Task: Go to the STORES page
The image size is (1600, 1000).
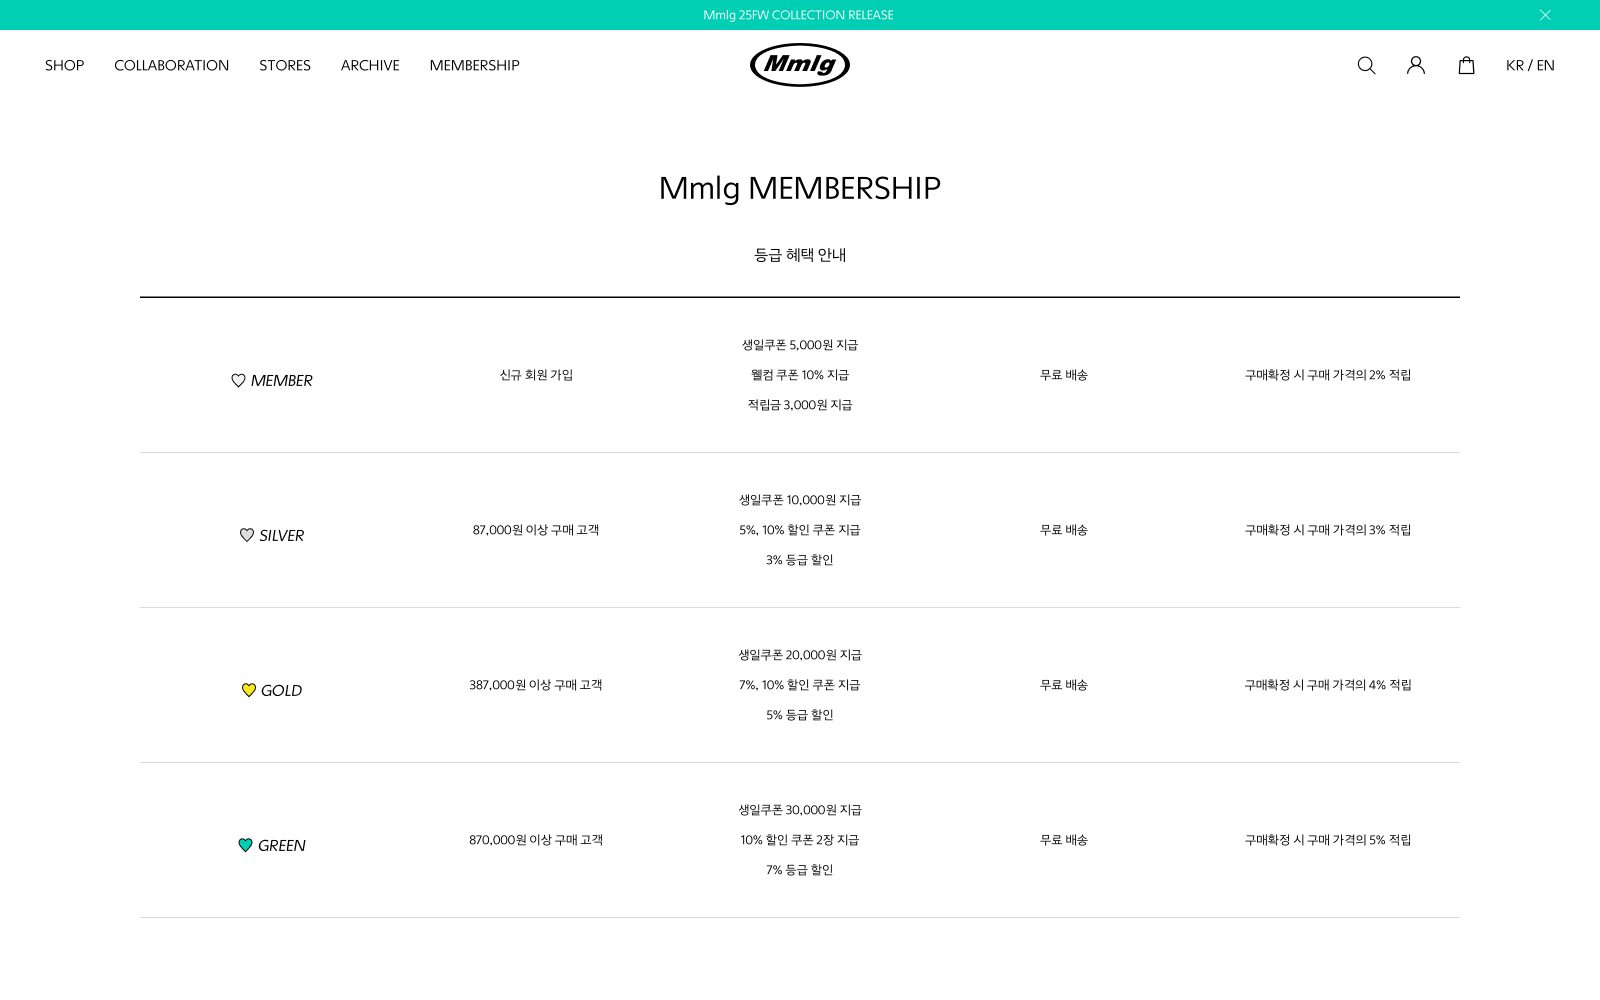Action: 285,65
